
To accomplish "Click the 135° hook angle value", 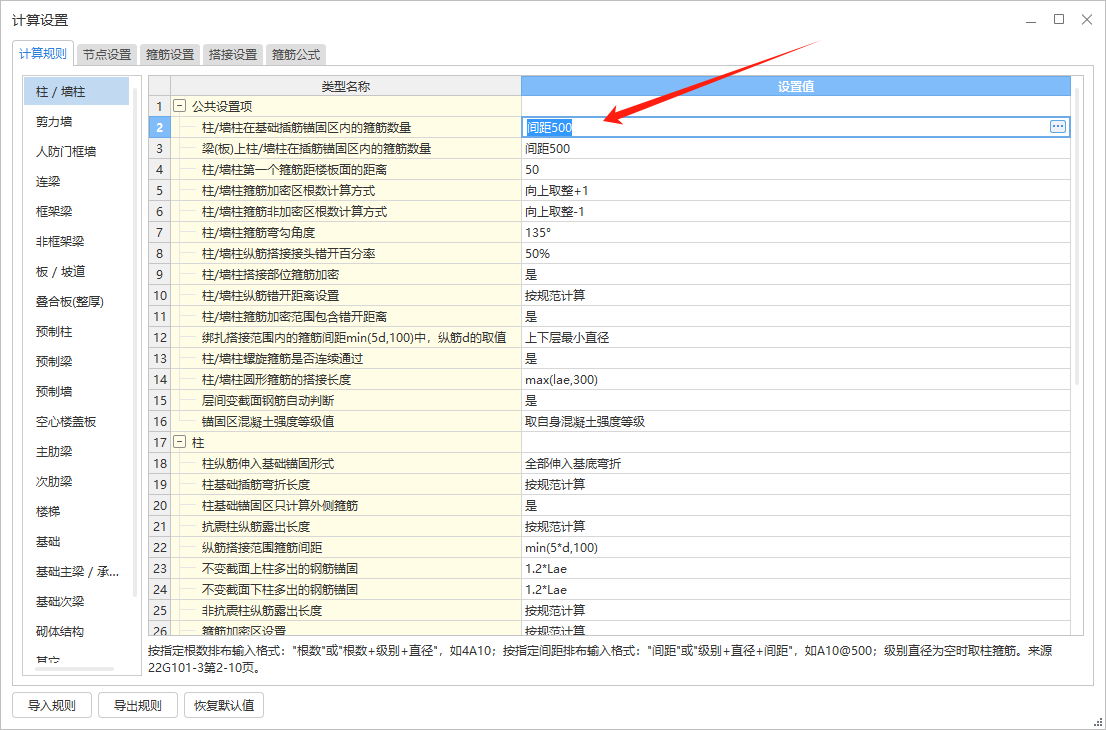I will pos(796,232).
